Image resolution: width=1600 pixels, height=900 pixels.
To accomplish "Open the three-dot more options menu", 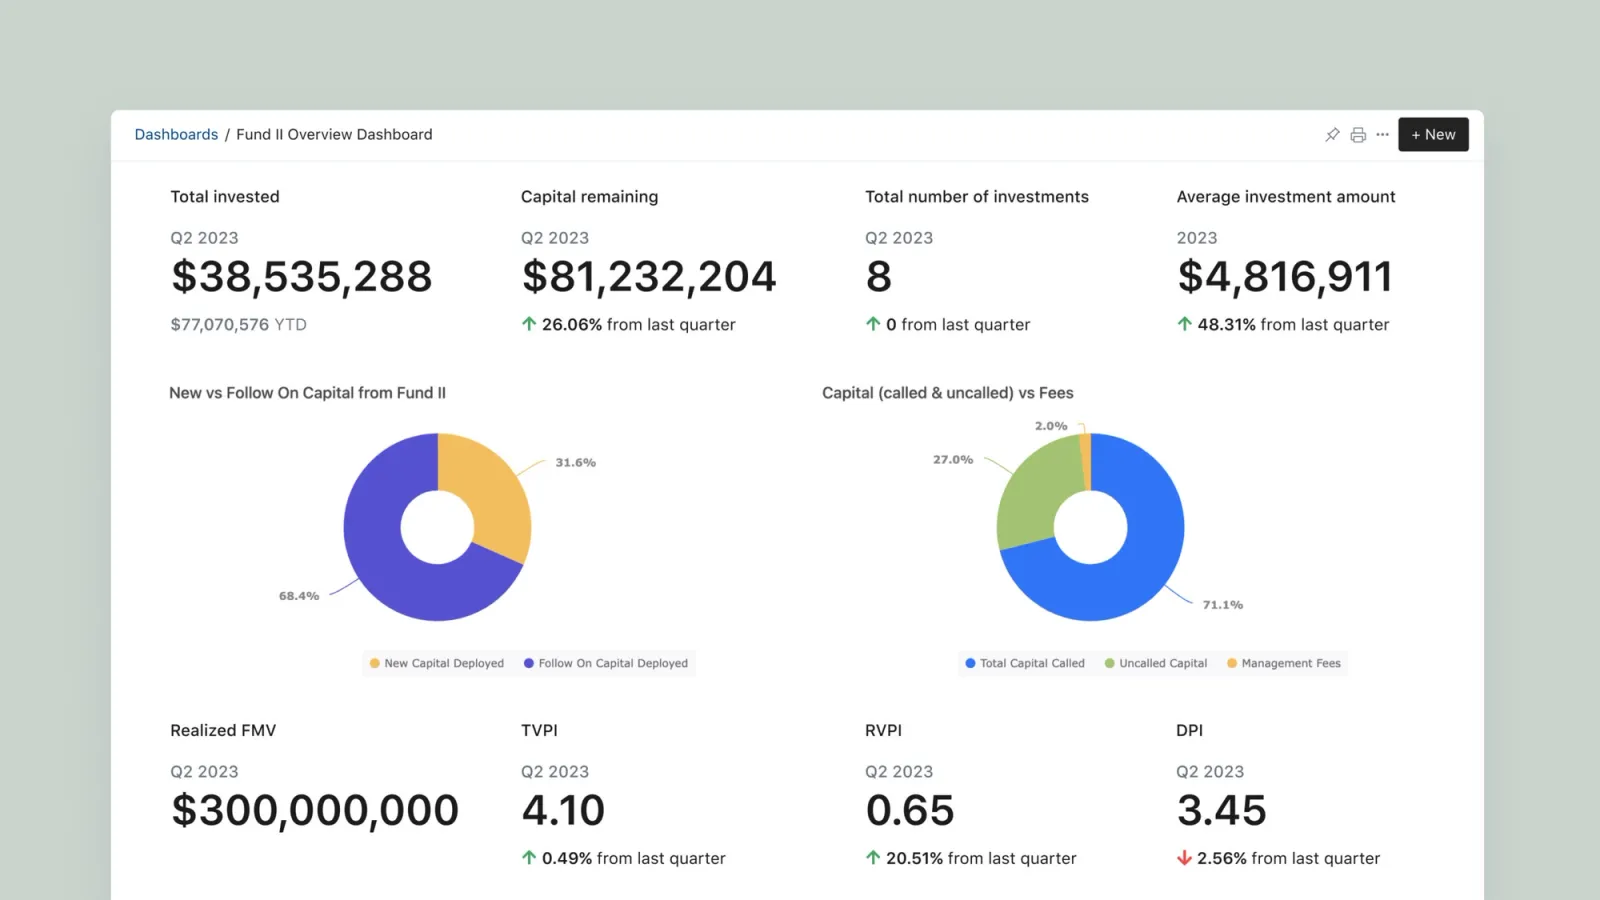I will (x=1382, y=134).
